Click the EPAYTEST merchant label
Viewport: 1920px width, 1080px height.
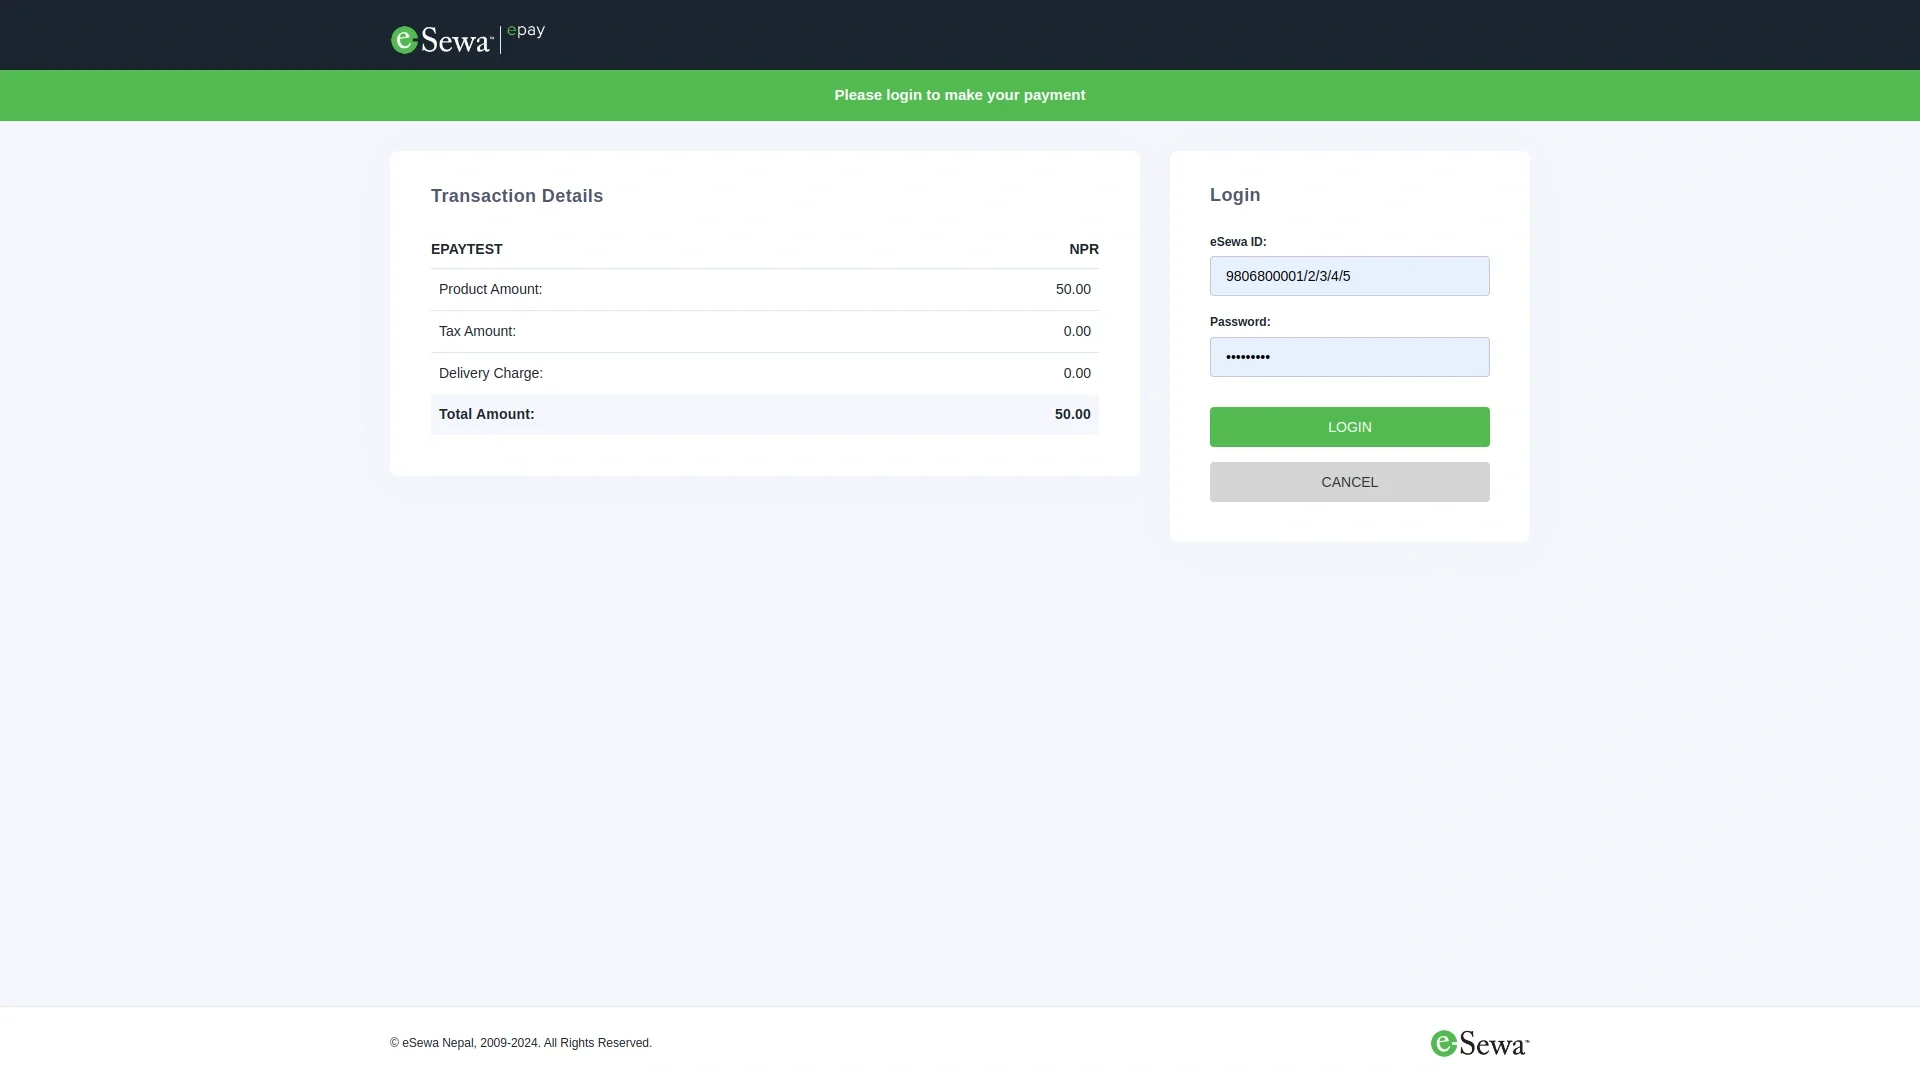point(466,249)
